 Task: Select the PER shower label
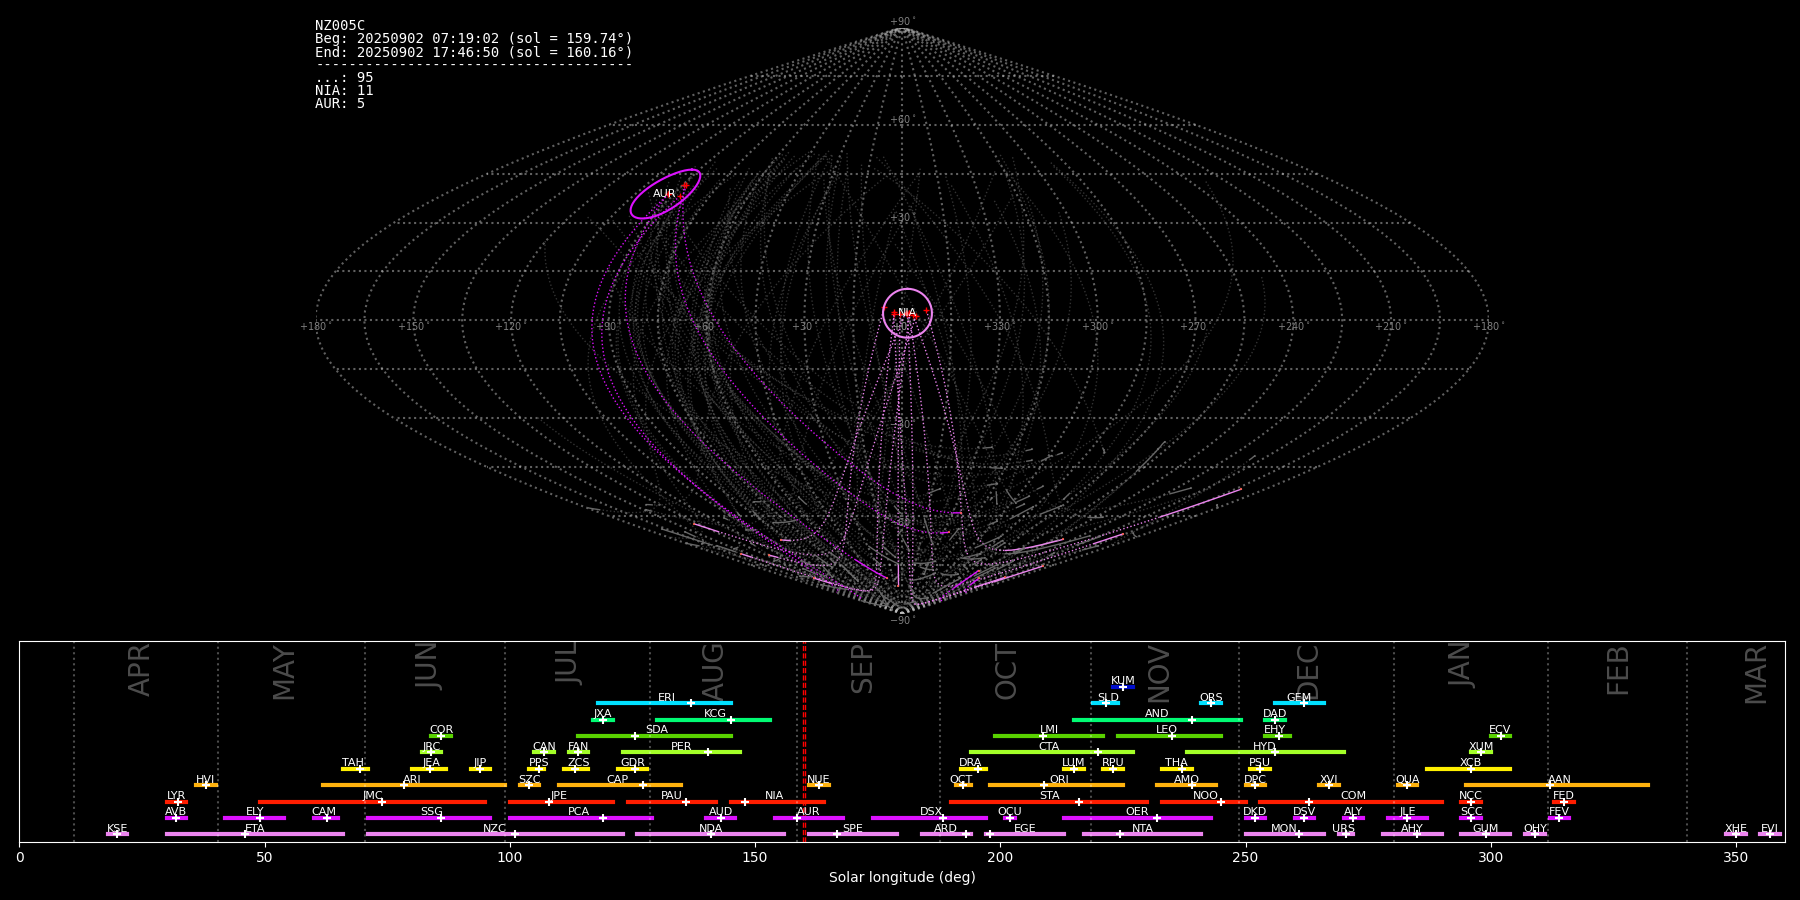pyautogui.click(x=681, y=747)
